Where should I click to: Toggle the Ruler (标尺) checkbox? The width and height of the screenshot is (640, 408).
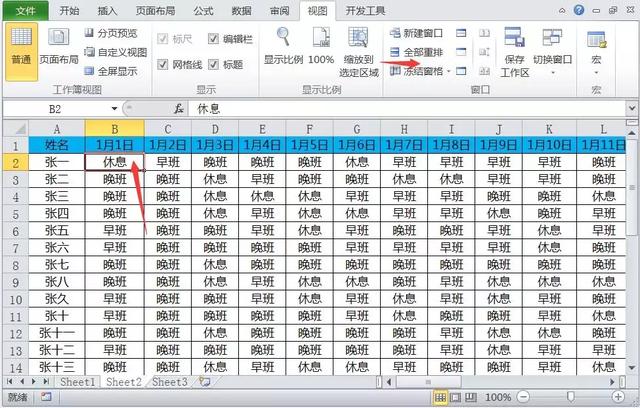(162, 39)
